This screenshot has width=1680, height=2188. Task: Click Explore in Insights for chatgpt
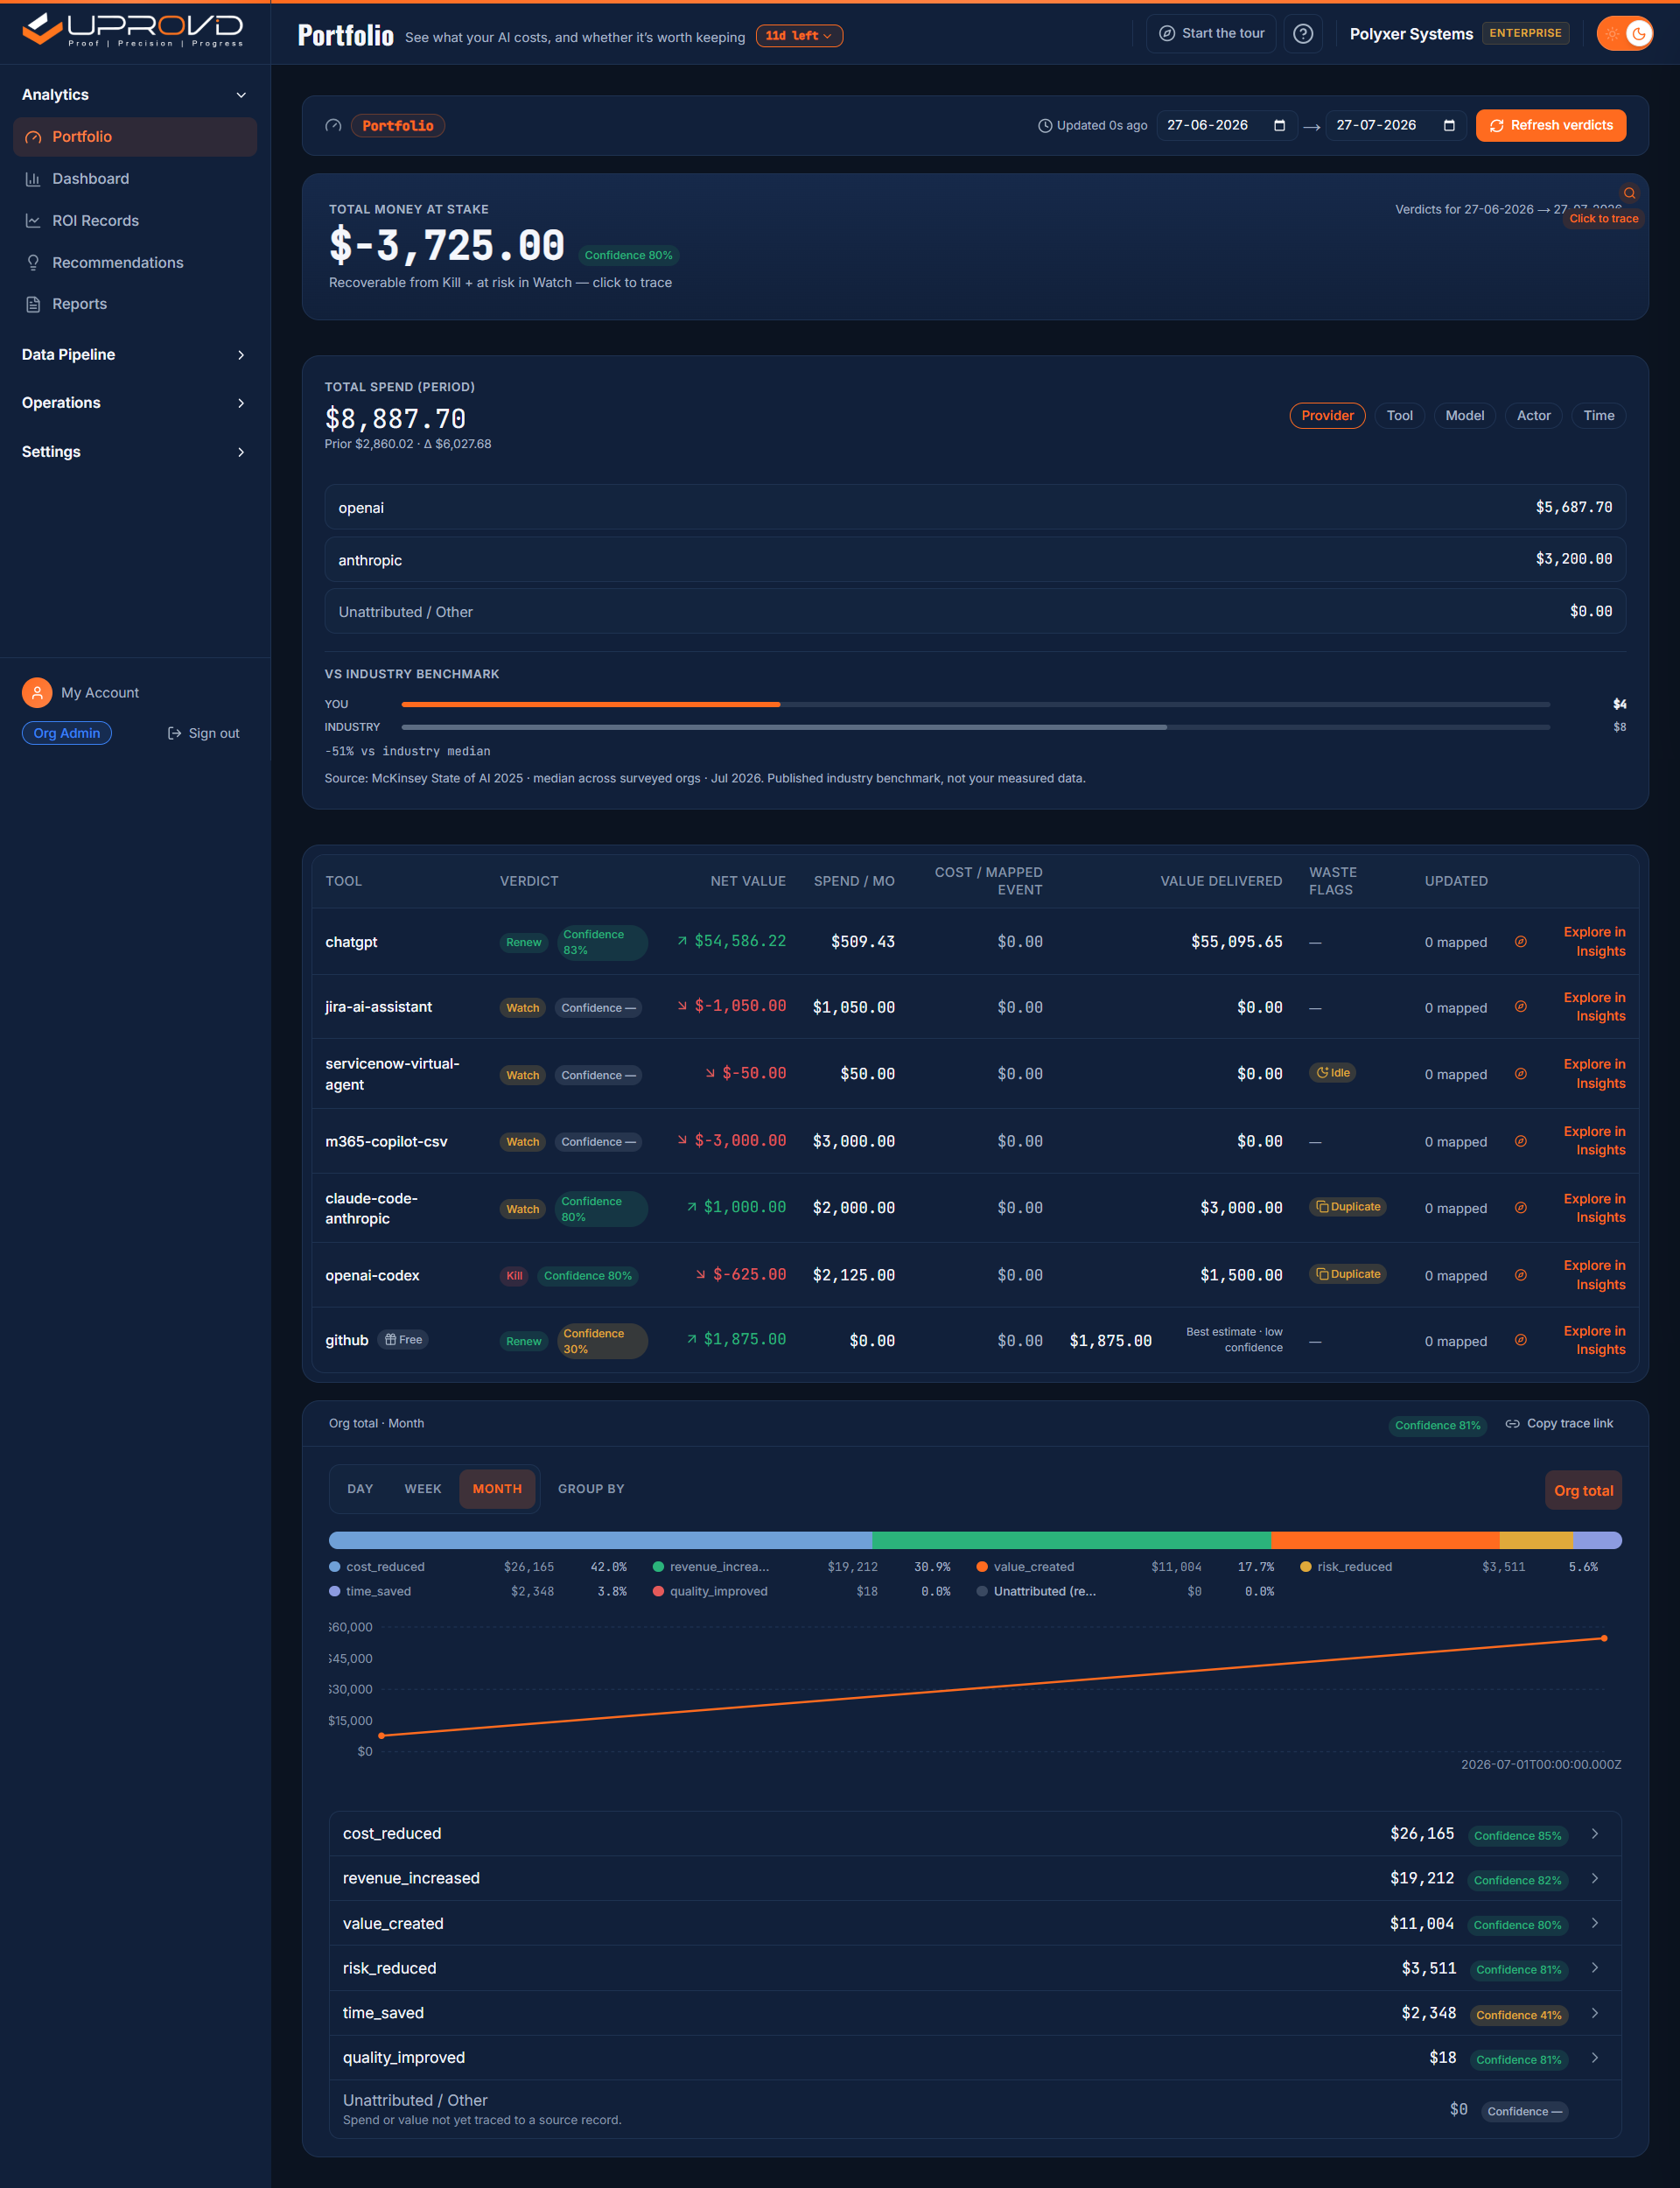pyautogui.click(x=1594, y=942)
